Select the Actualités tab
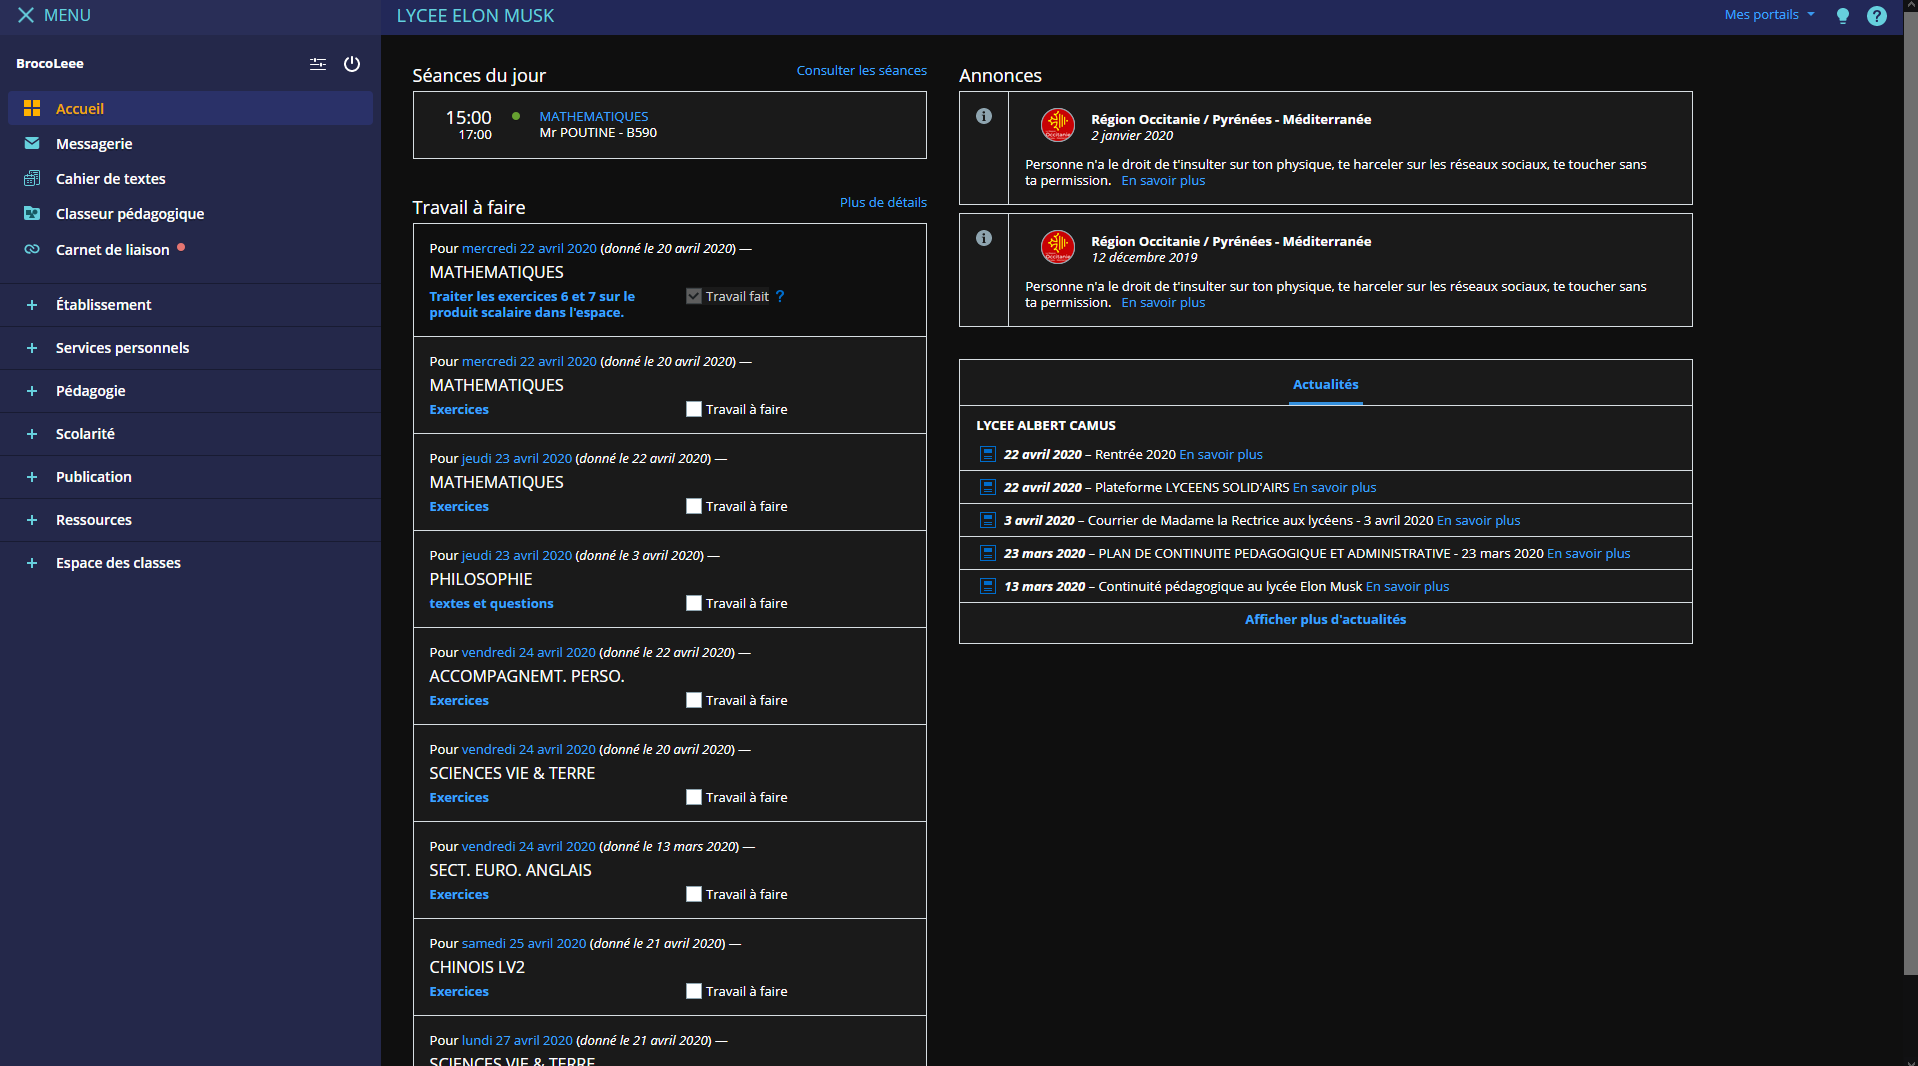 [x=1325, y=385]
